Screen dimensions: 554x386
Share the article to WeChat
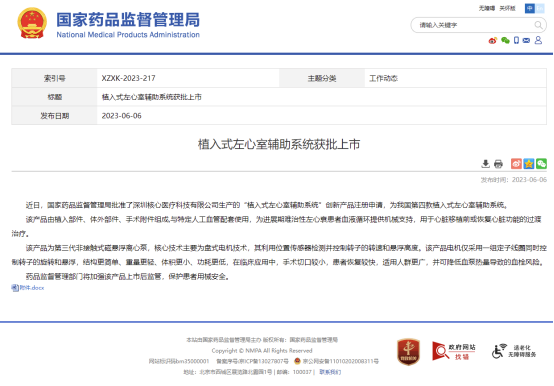(541, 164)
